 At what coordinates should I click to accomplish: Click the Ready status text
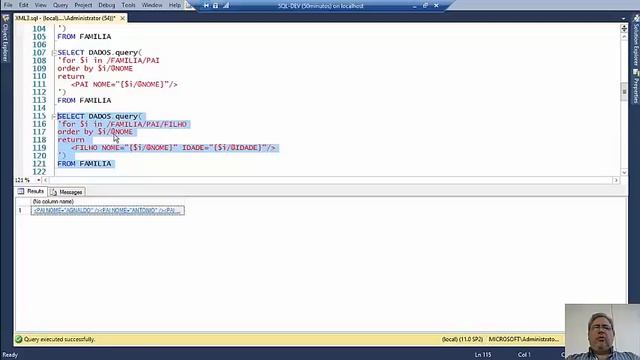[x=10, y=355]
